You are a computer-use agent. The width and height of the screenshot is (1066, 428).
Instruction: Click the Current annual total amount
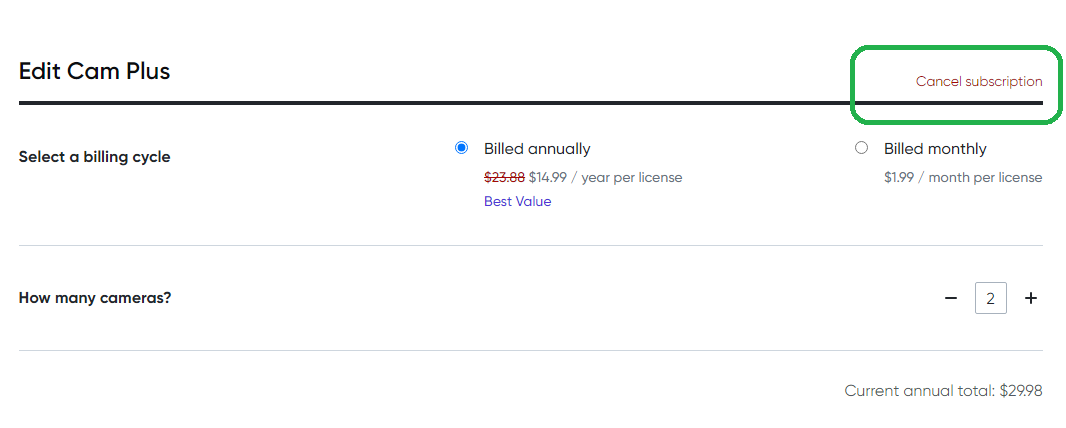(1020, 391)
